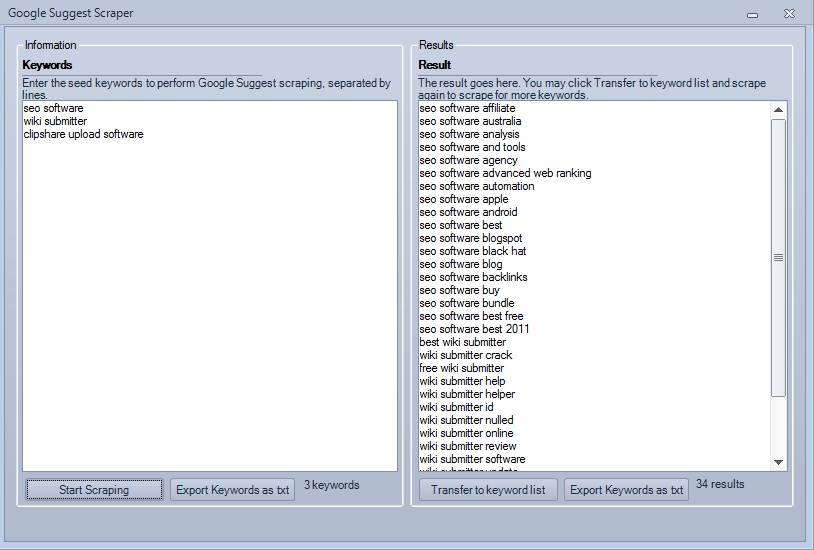Select result 'seo software affiliate'
814x550 pixels.
(x=467, y=108)
